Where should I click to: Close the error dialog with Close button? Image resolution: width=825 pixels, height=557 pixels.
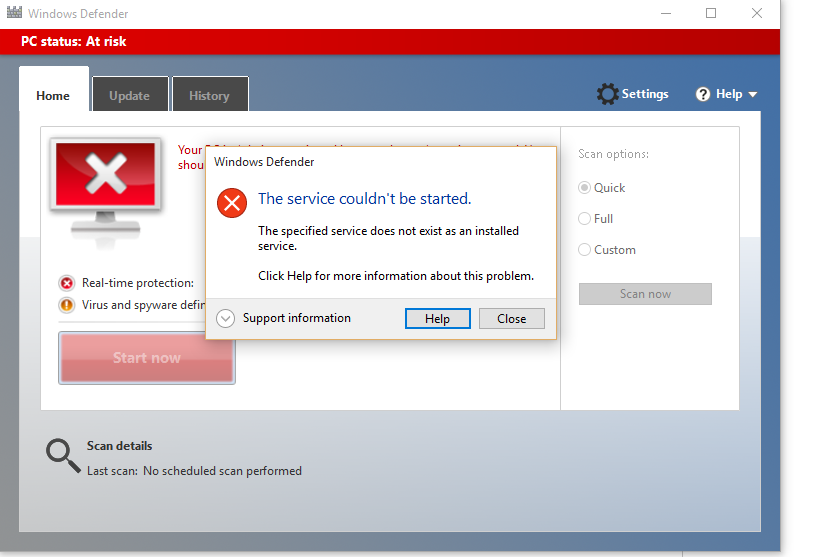coord(511,319)
